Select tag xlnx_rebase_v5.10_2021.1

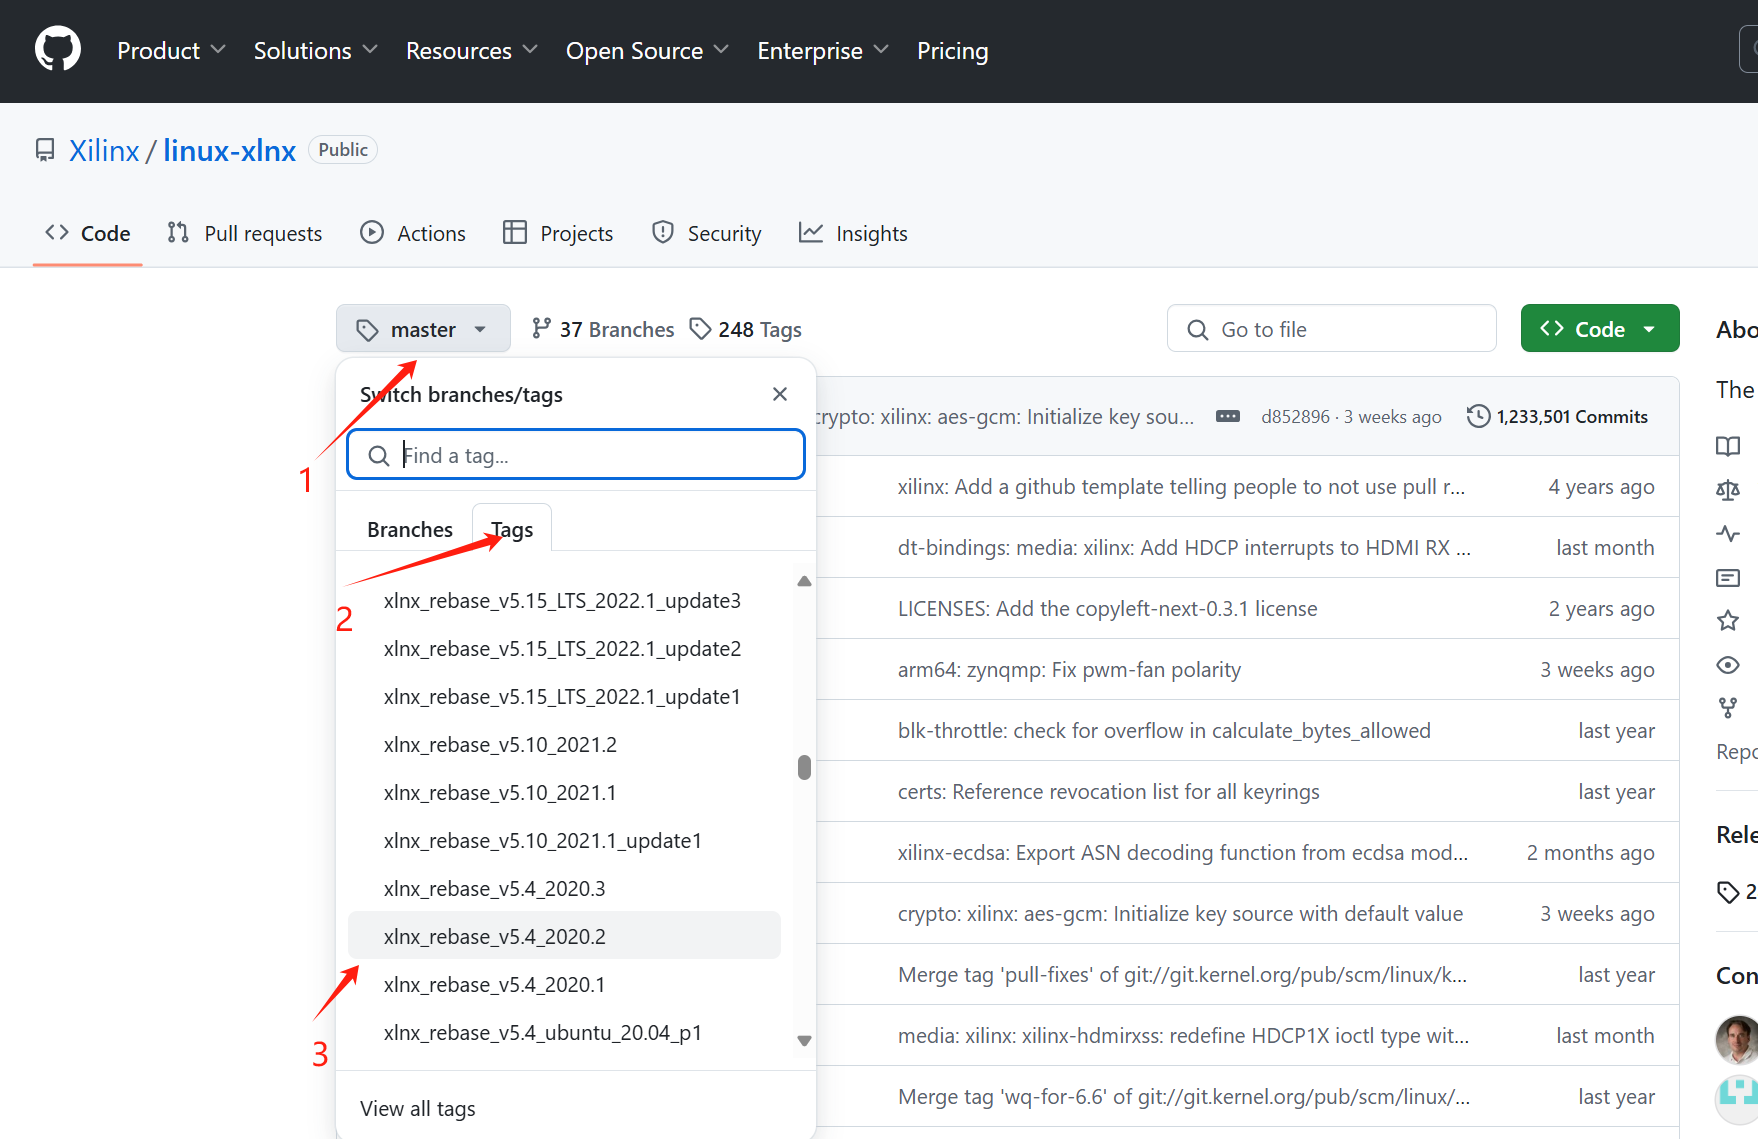[x=563, y=793]
